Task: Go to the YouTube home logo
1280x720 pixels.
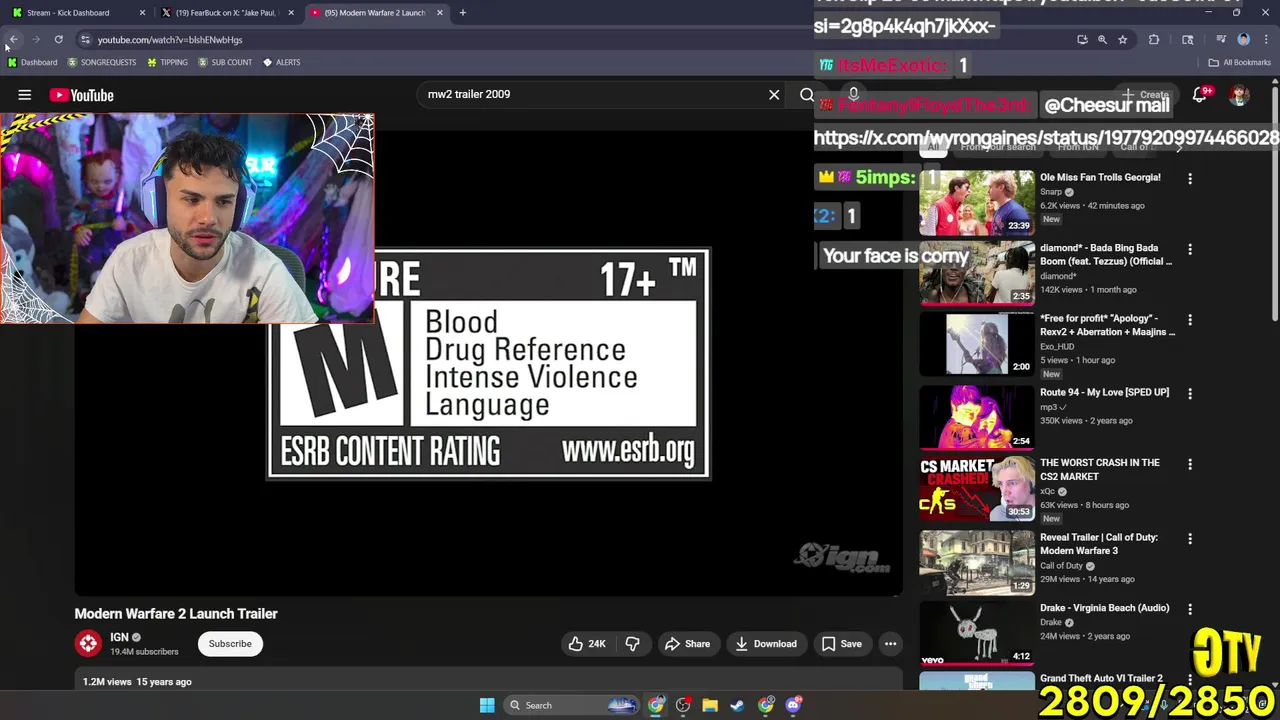Action: [x=81, y=95]
